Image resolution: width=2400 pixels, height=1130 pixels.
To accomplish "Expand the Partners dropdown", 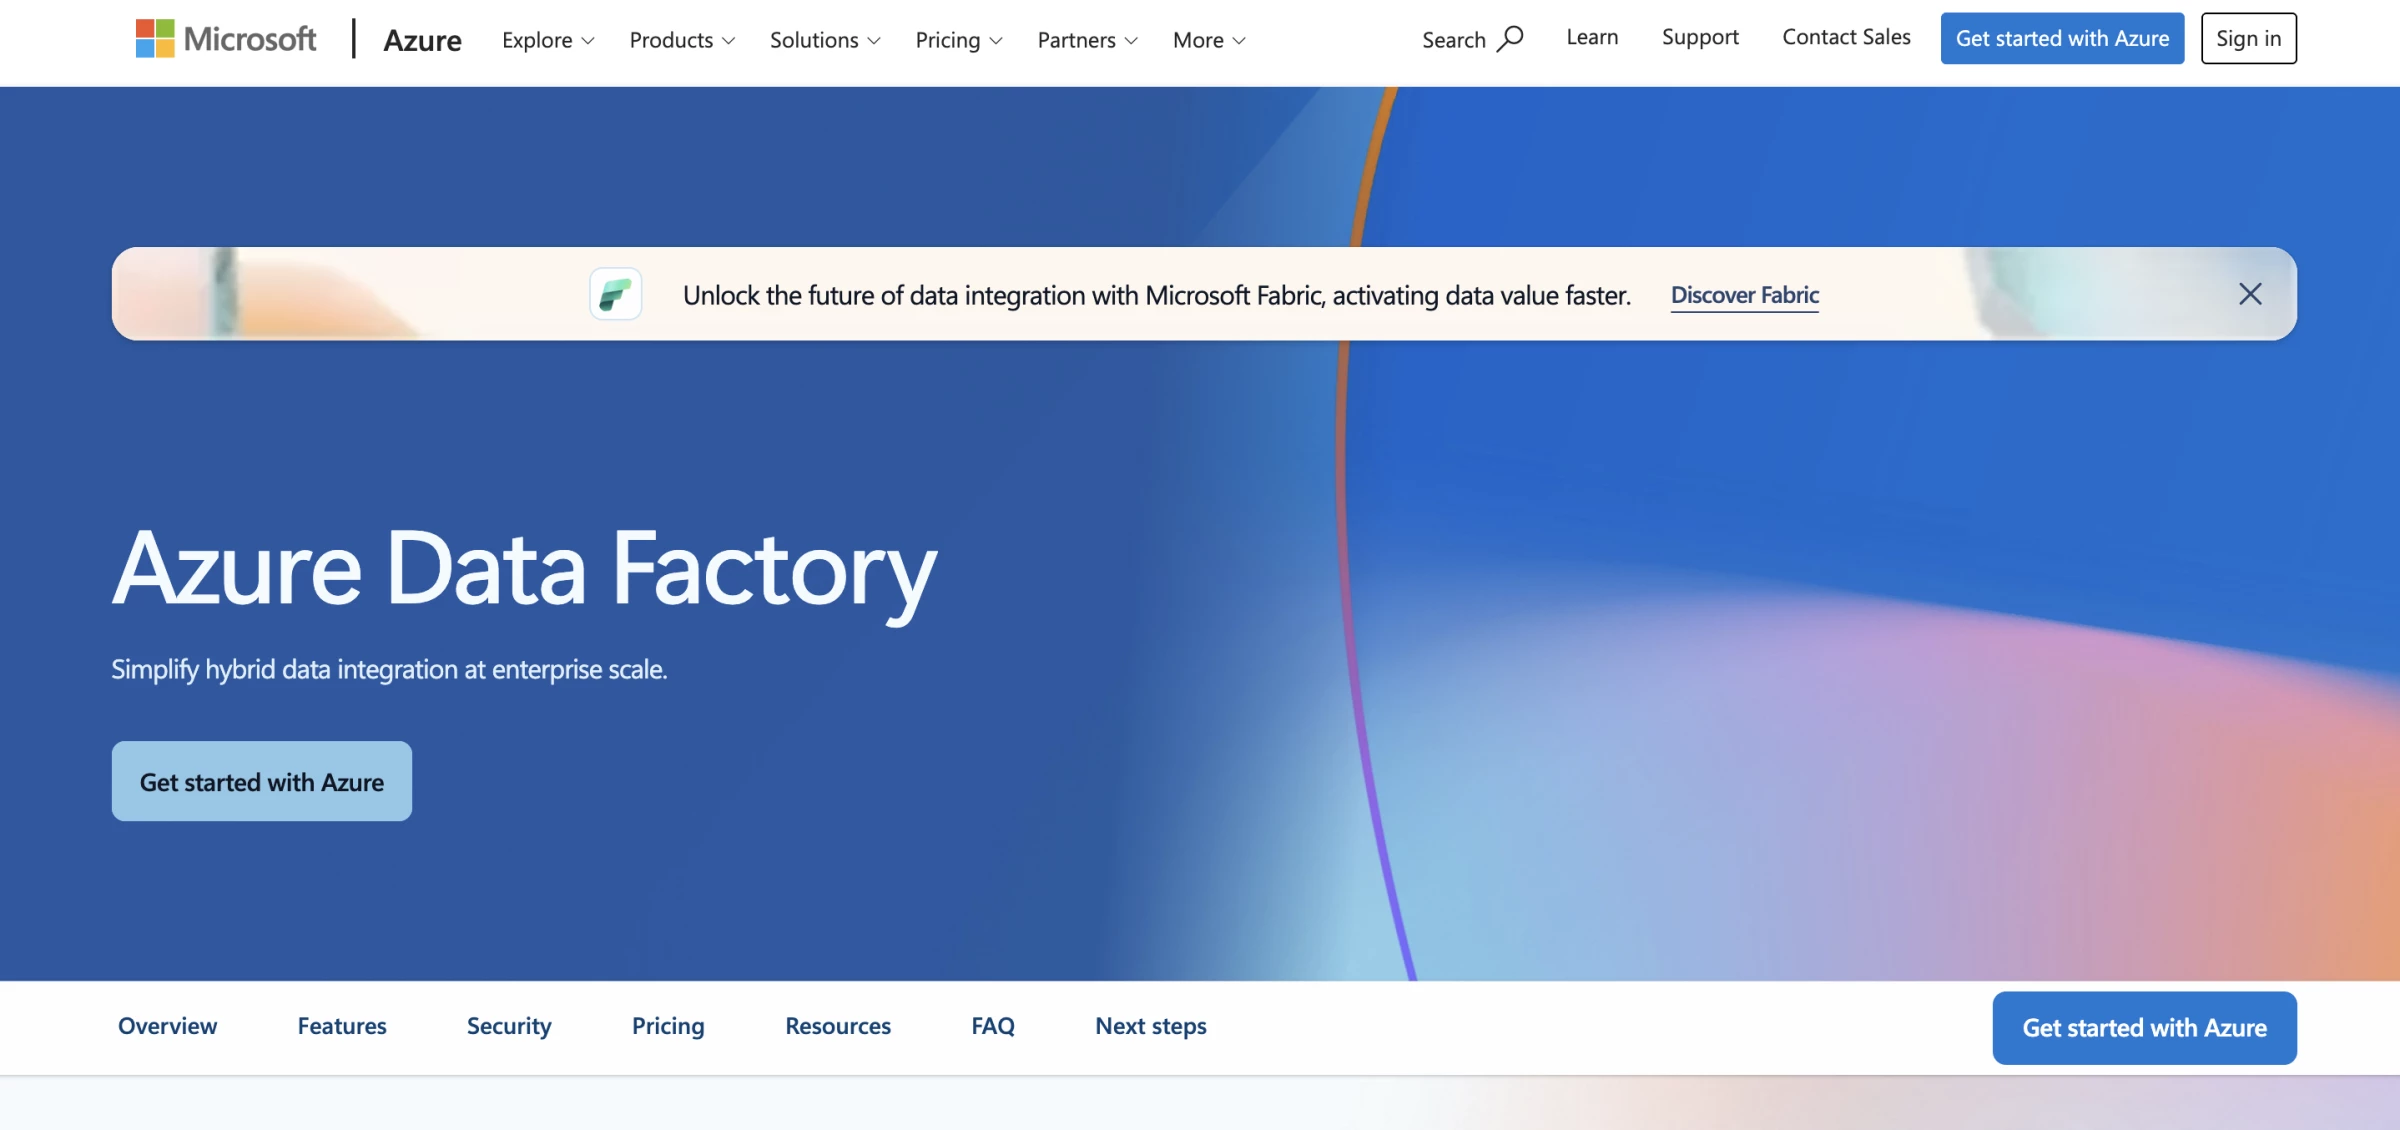I will pyautogui.click(x=1087, y=40).
